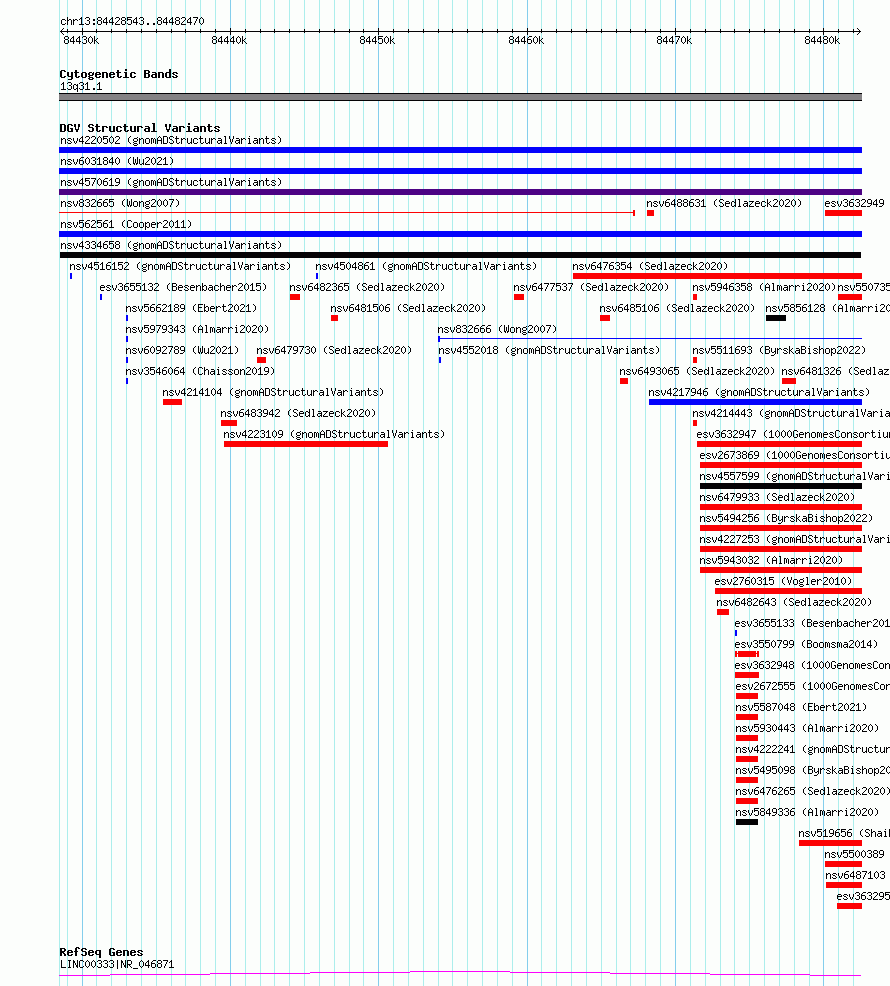Click nsv6483942 (Sedlazeck2020) label

click(298, 413)
